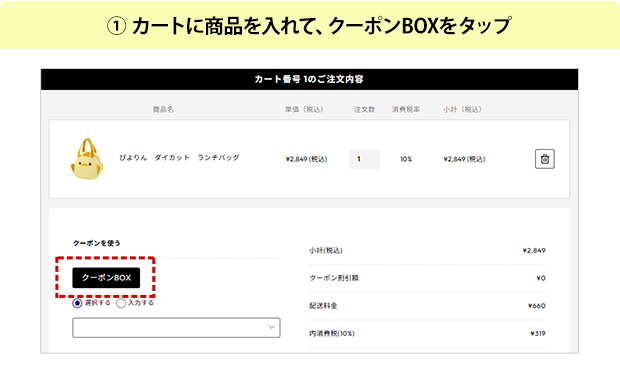This screenshot has width=620, height=374.
Task: Click the 小計(税込) label in the summary
Action: point(326,250)
